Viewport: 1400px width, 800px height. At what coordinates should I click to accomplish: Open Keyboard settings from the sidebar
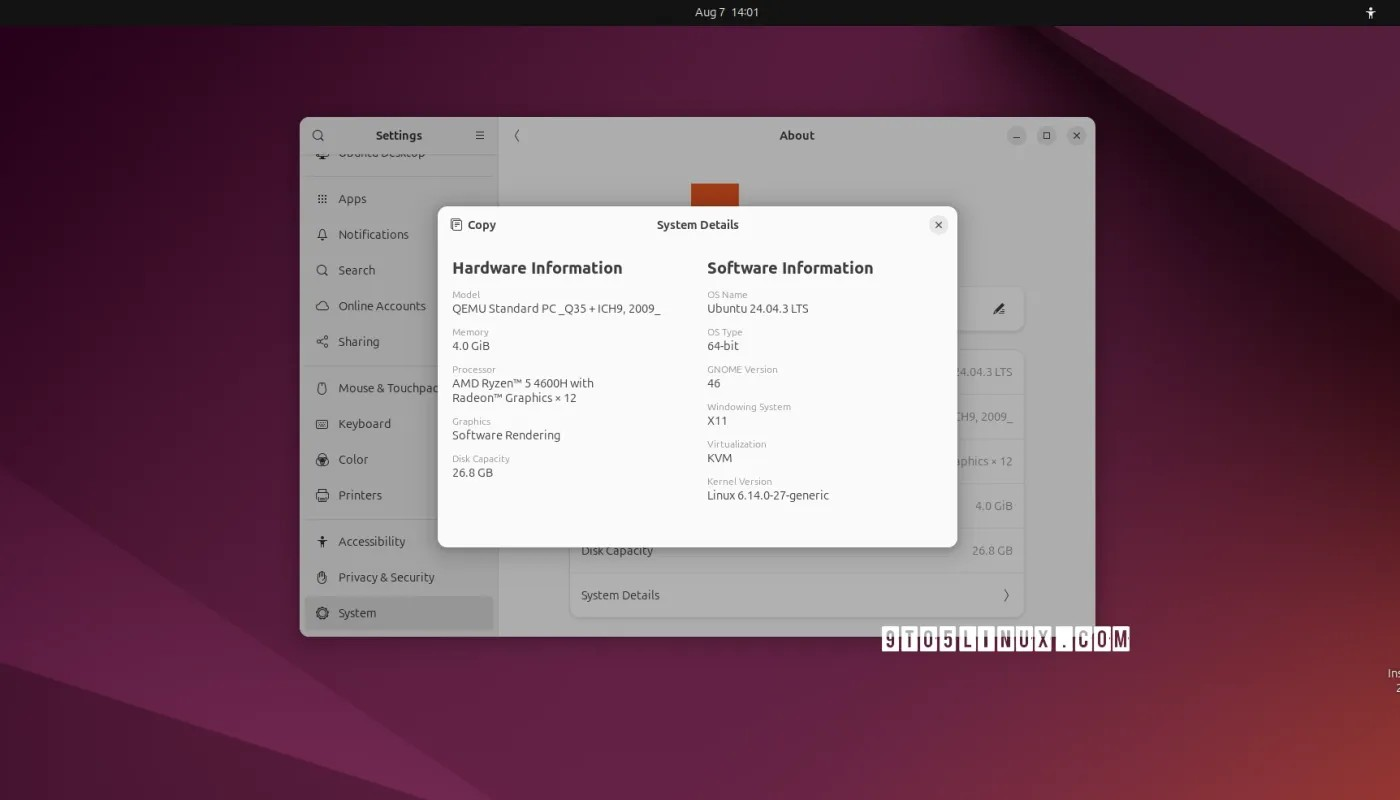coord(363,423)
